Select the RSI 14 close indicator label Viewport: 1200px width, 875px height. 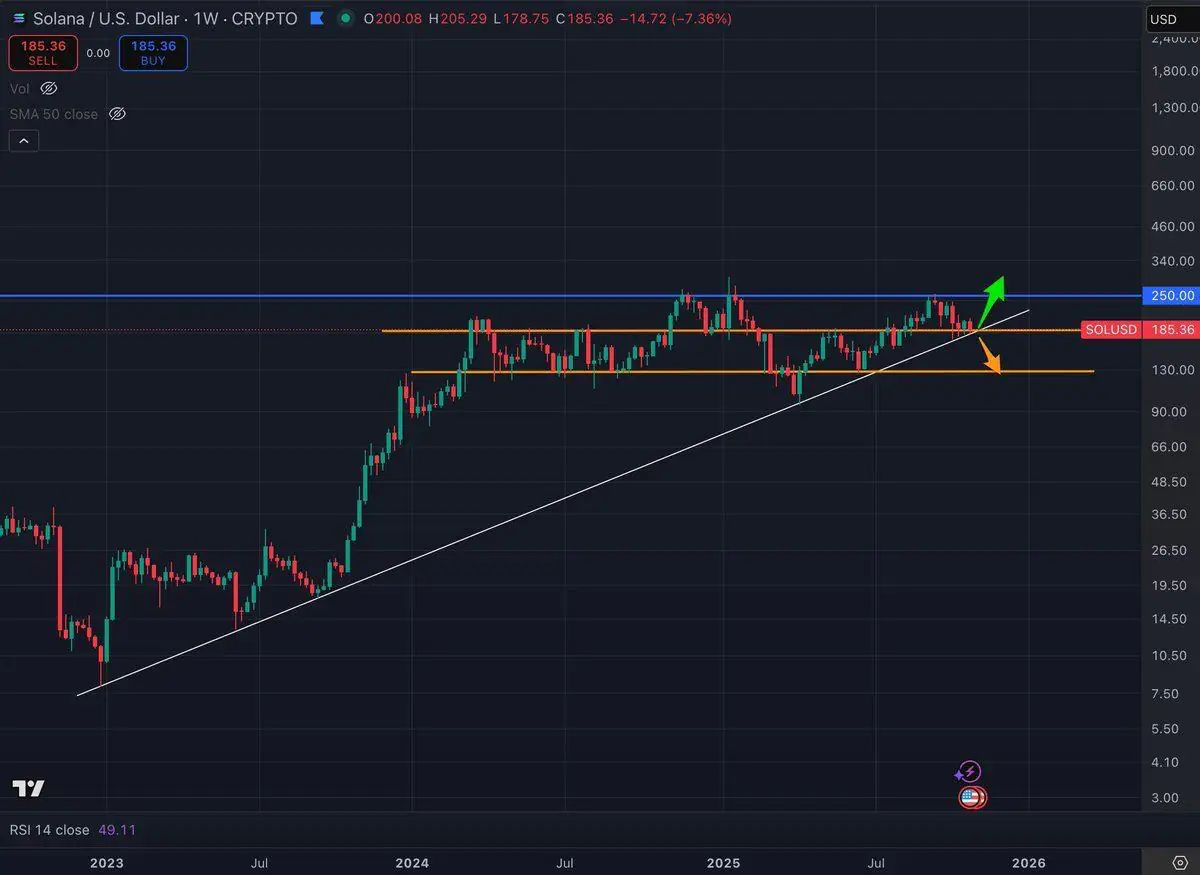point(50,830)
